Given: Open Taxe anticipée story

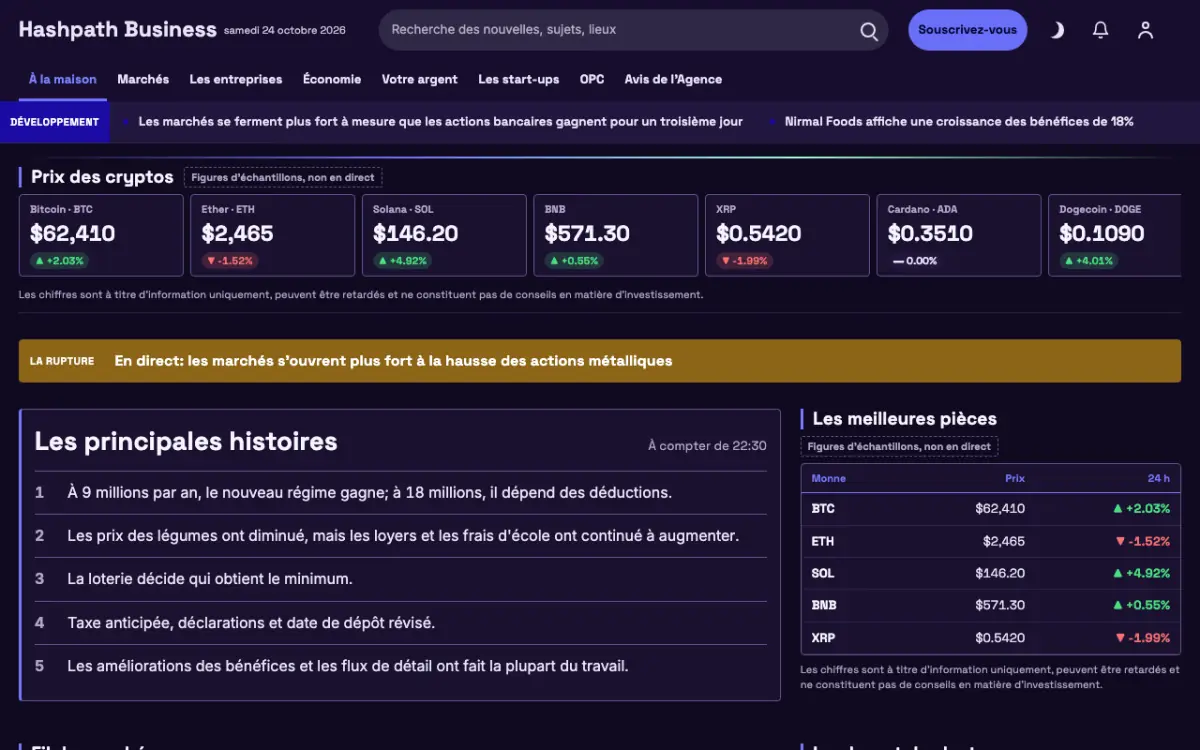Looking at the screenshot, I should coord(251,623).
